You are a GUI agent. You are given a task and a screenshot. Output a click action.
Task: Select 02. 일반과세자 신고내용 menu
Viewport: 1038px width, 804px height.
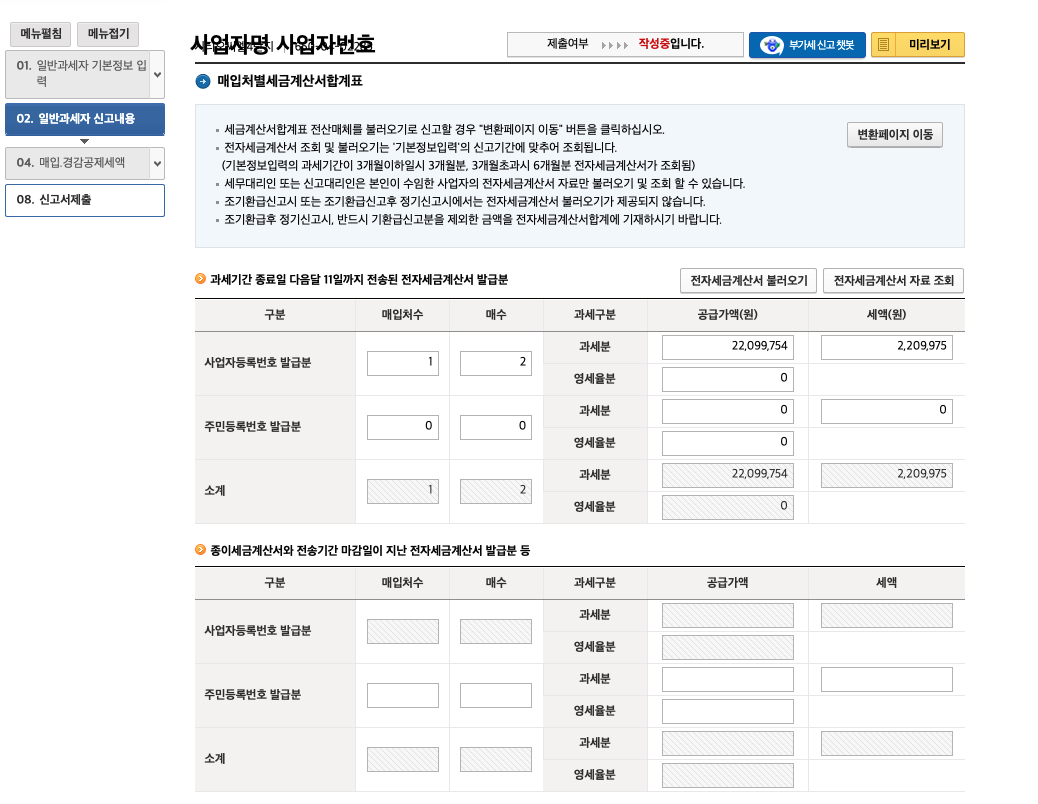(85, 119)
